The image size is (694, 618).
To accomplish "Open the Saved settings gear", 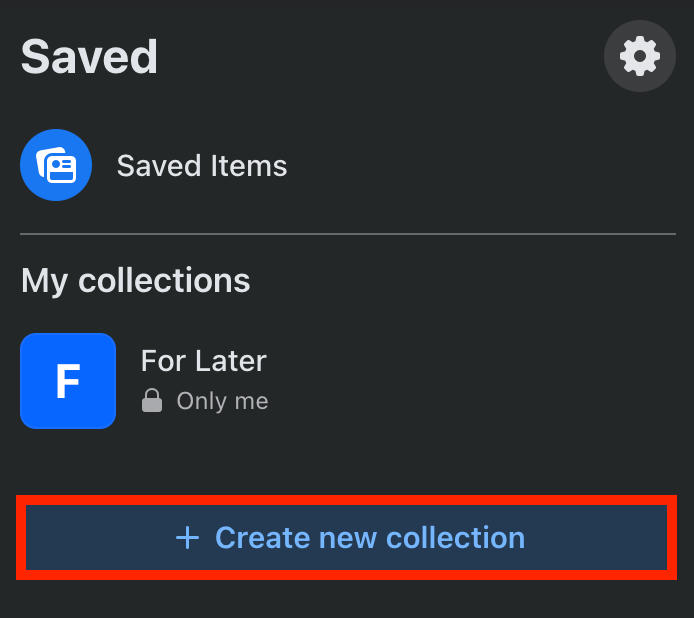I will point(639,56).
